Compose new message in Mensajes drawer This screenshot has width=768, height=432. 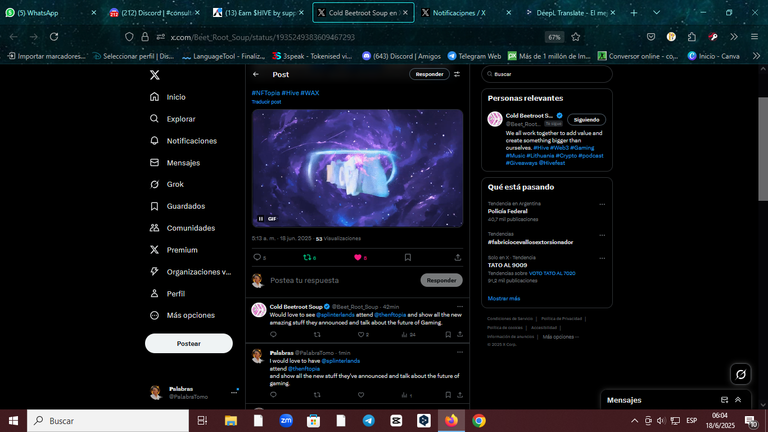coord(724,400)
